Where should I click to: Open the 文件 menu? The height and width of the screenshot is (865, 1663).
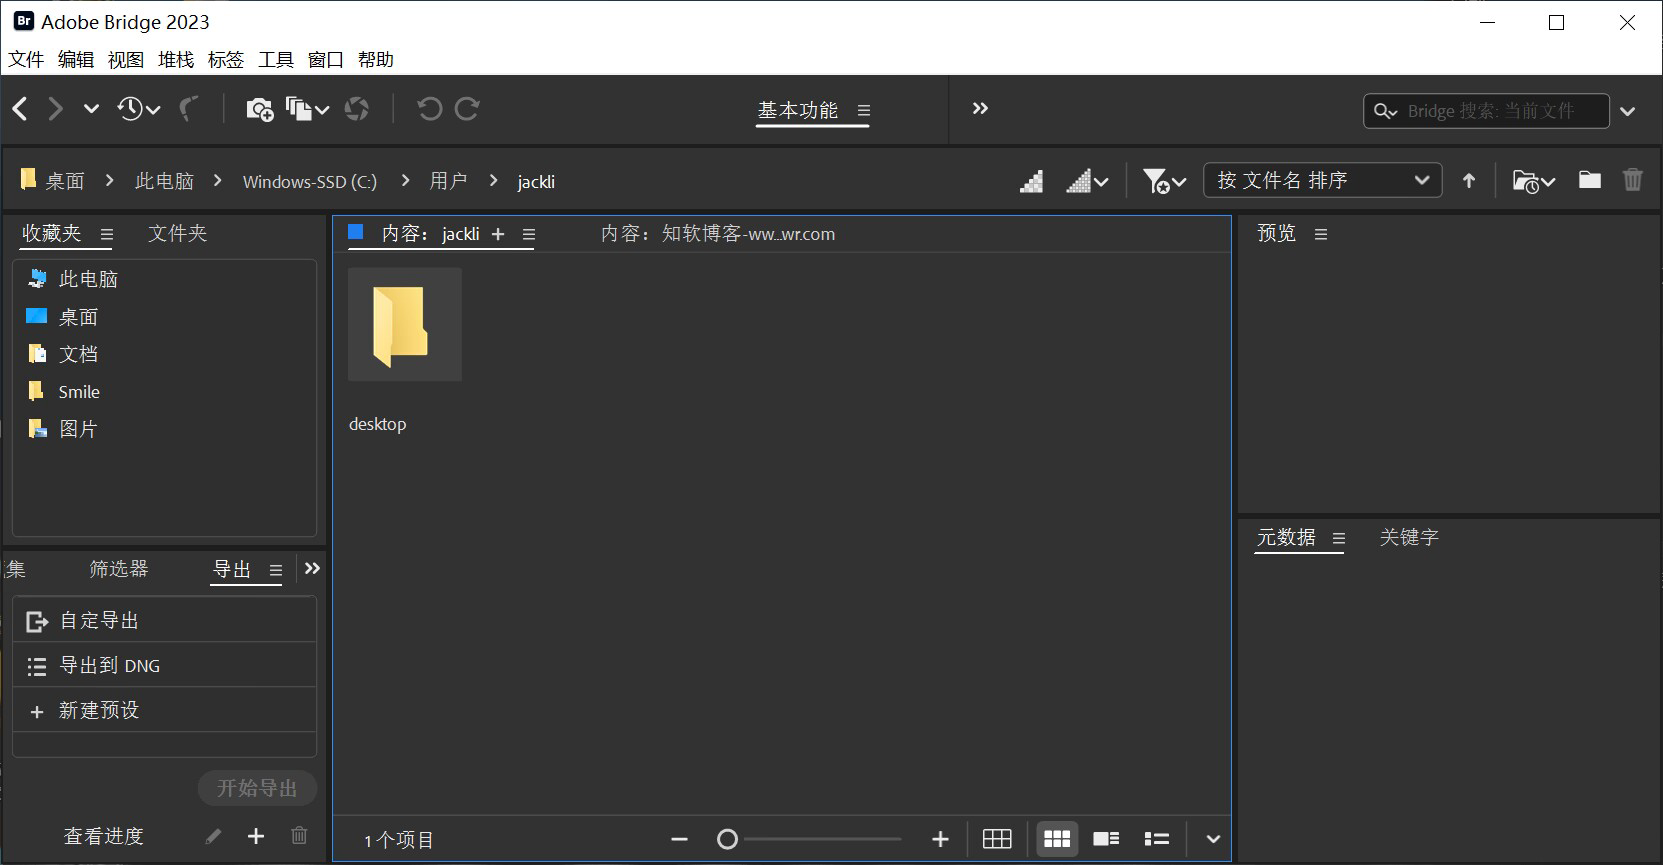point(26,59)
